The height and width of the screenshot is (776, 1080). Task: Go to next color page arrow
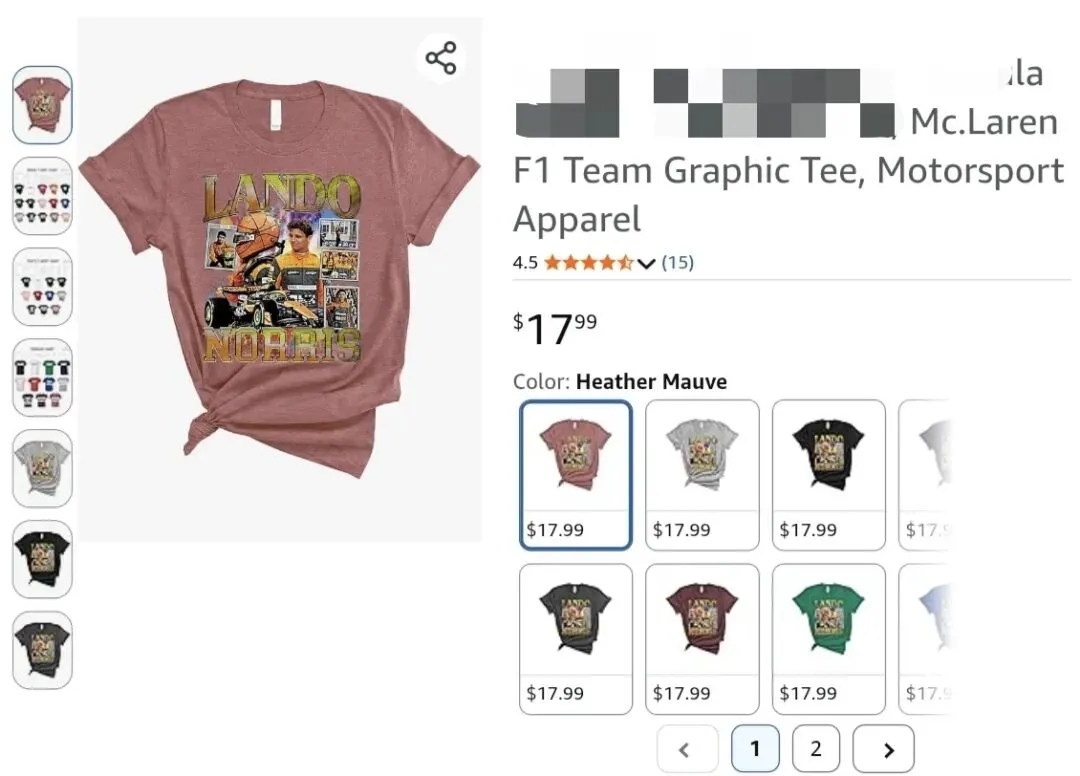(x=883, y=749)
